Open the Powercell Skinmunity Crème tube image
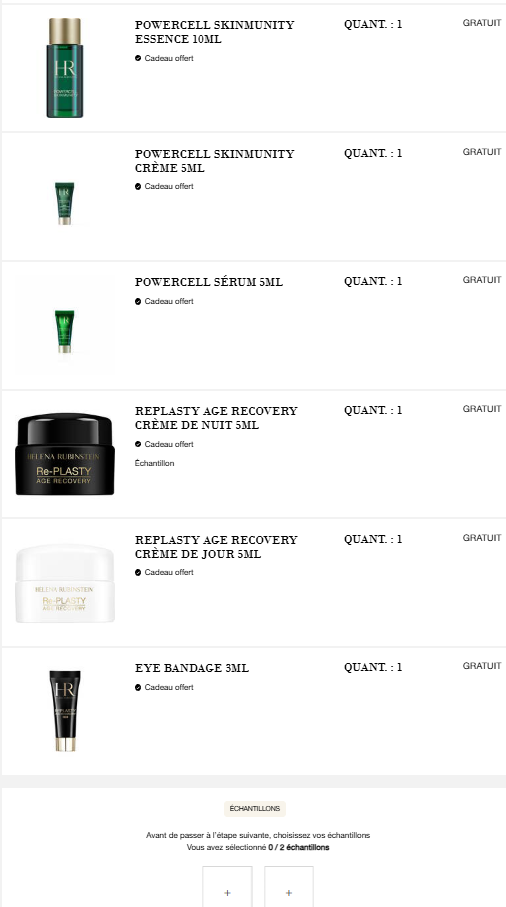The width and height of the screenshot is (506, 907). click(x=65, y=203)
